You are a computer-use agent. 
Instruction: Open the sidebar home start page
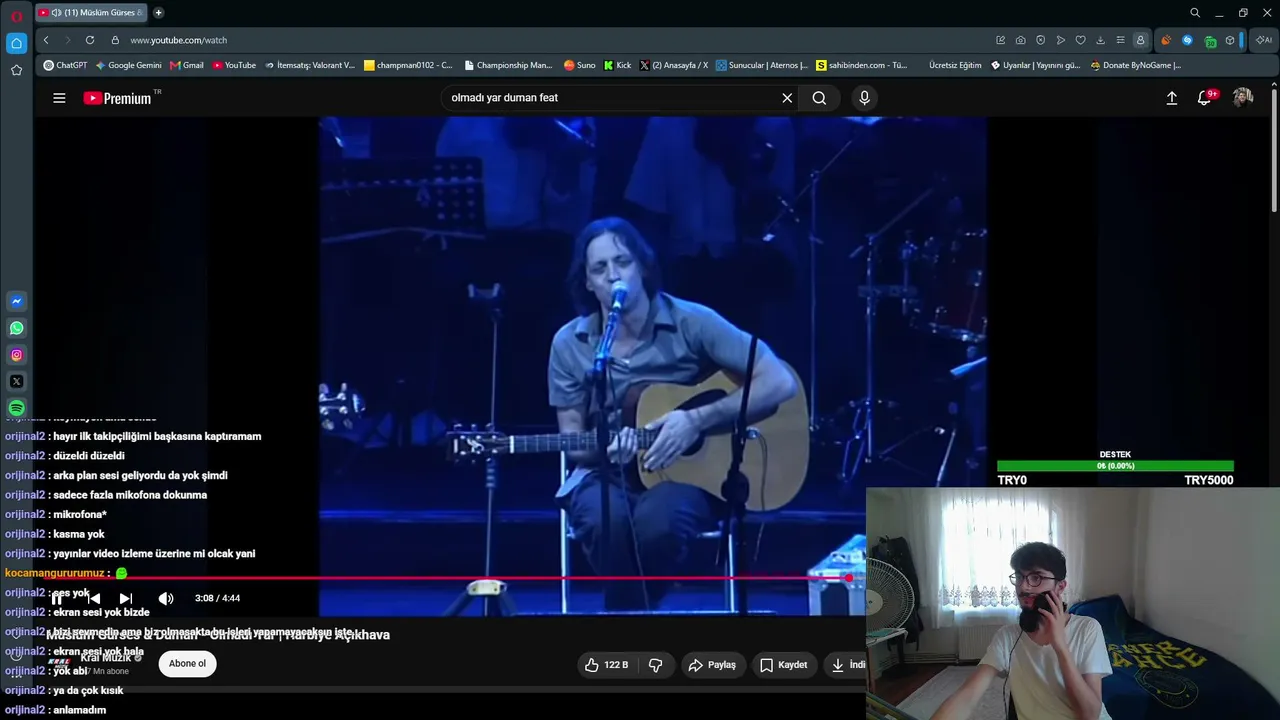click(x=16, y=43)
